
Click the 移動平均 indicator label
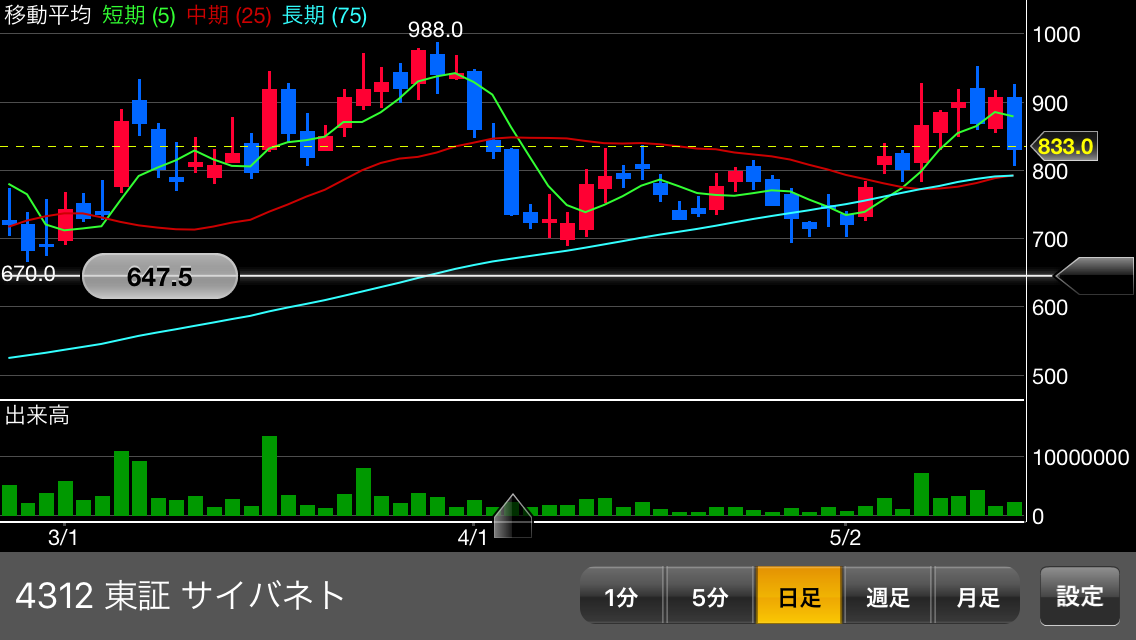[x=47, y=15]
